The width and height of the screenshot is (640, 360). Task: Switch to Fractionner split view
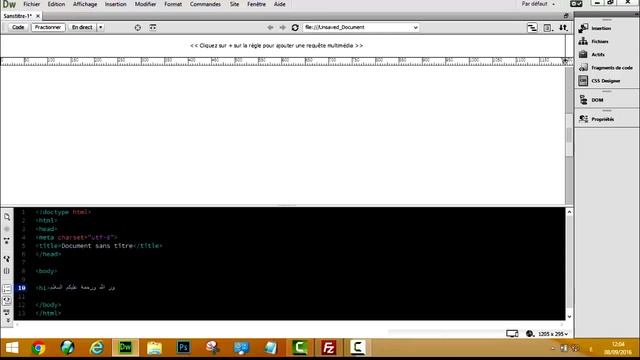[x=48, y=27]
